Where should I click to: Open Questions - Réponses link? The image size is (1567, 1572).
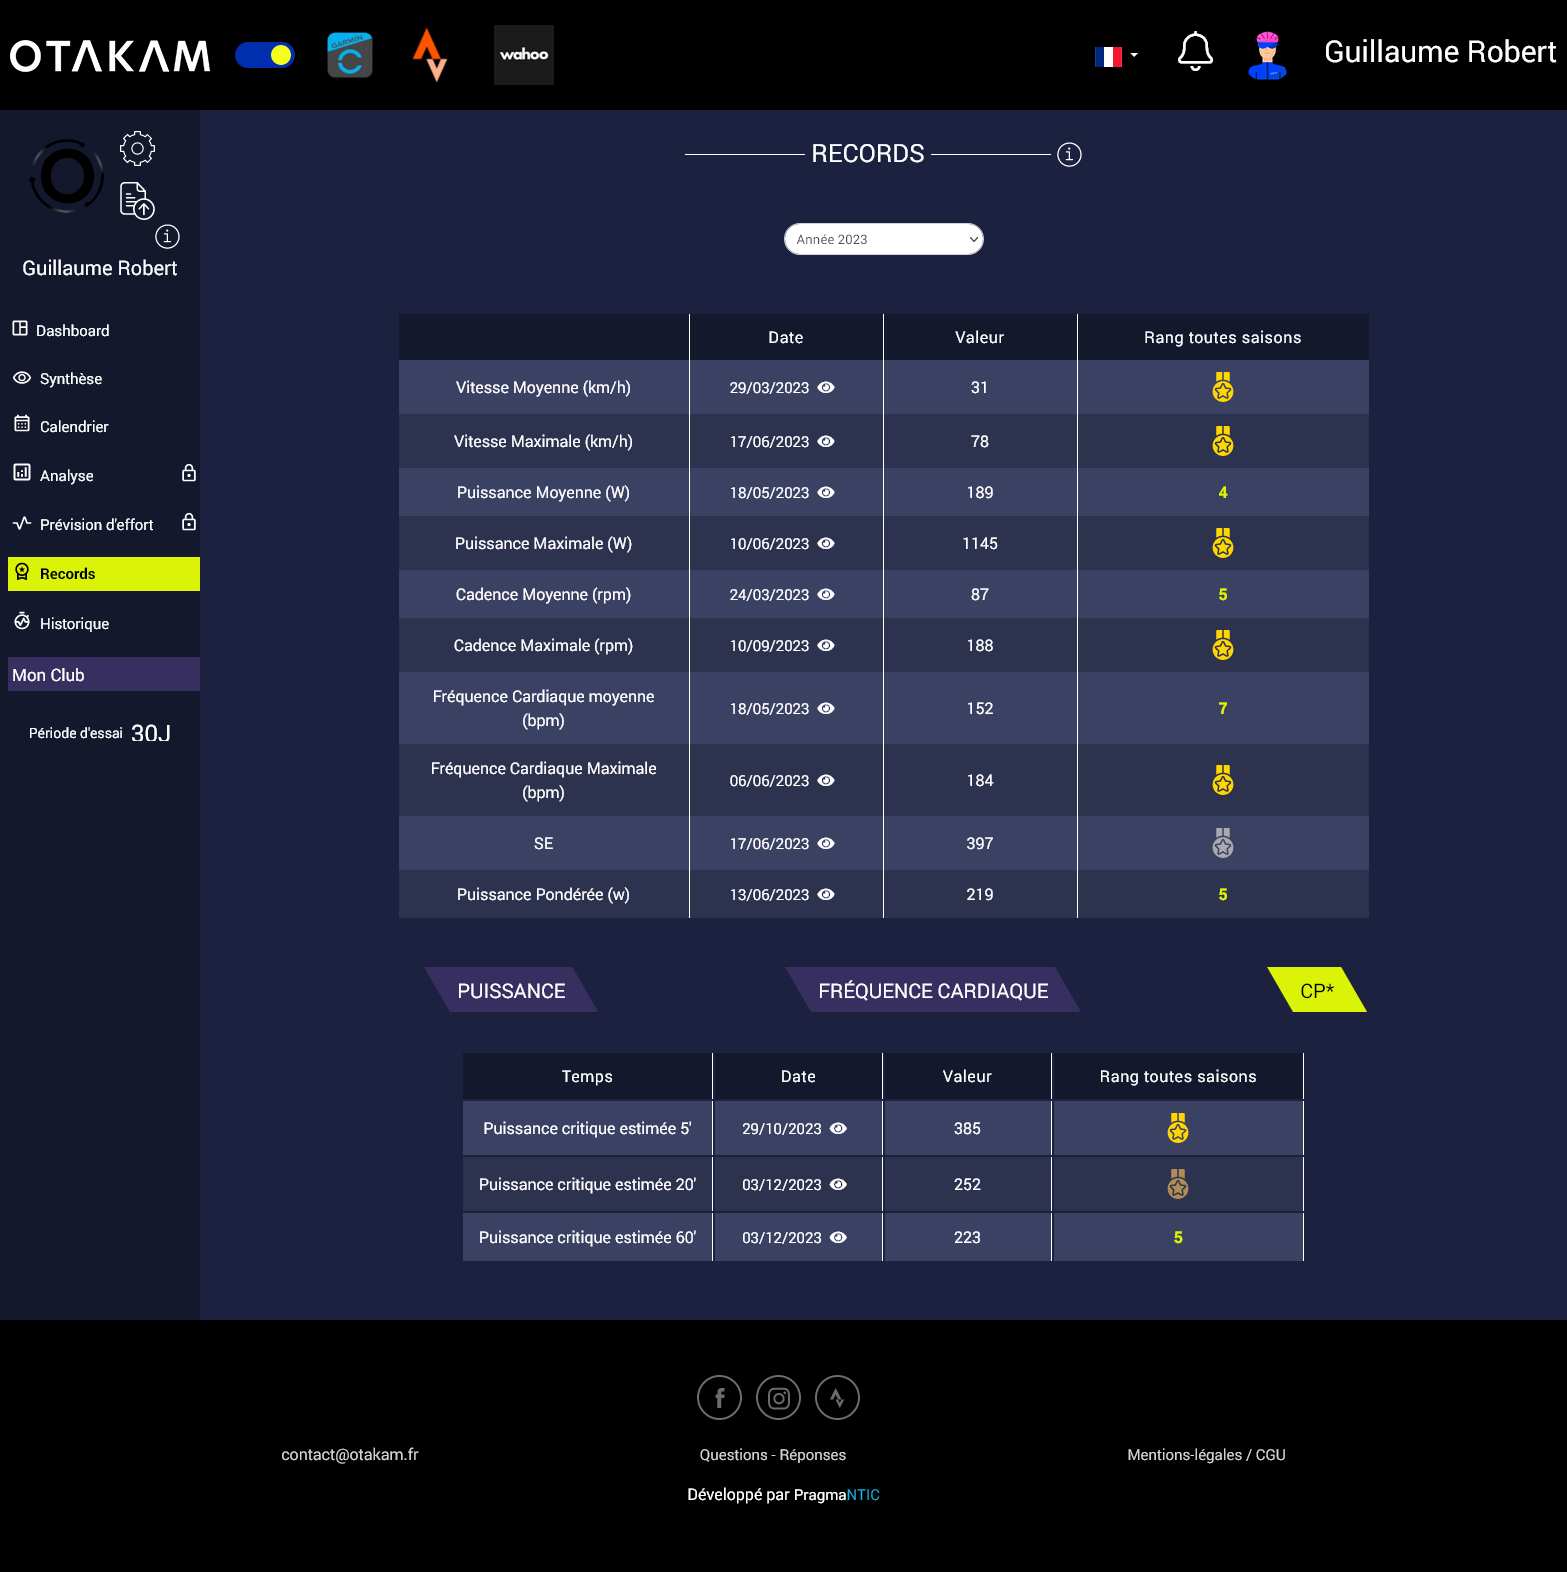773,1454
